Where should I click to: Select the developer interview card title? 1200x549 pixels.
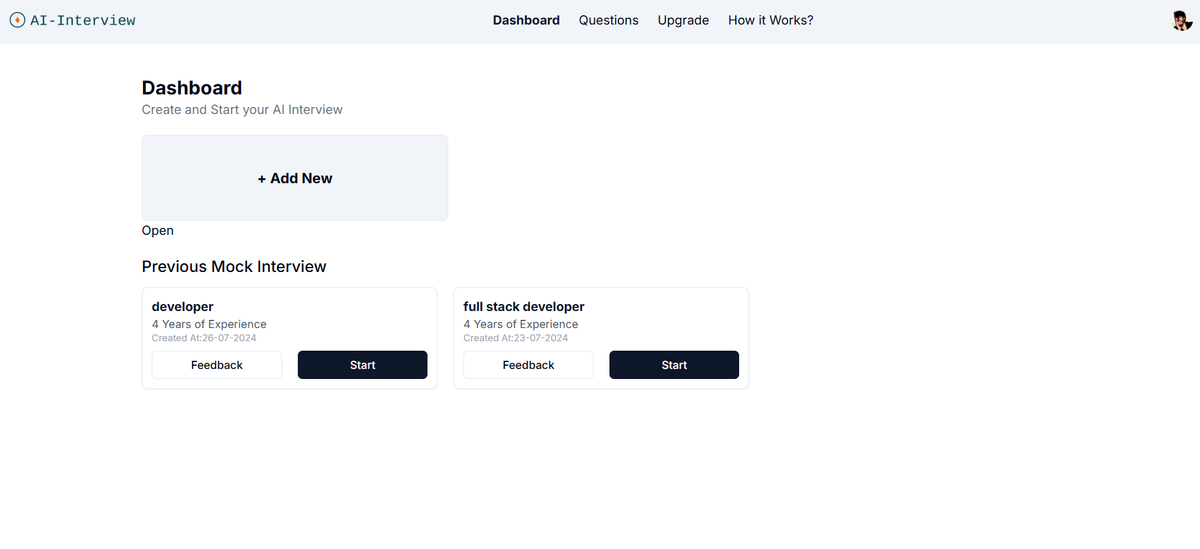[183, 307]
